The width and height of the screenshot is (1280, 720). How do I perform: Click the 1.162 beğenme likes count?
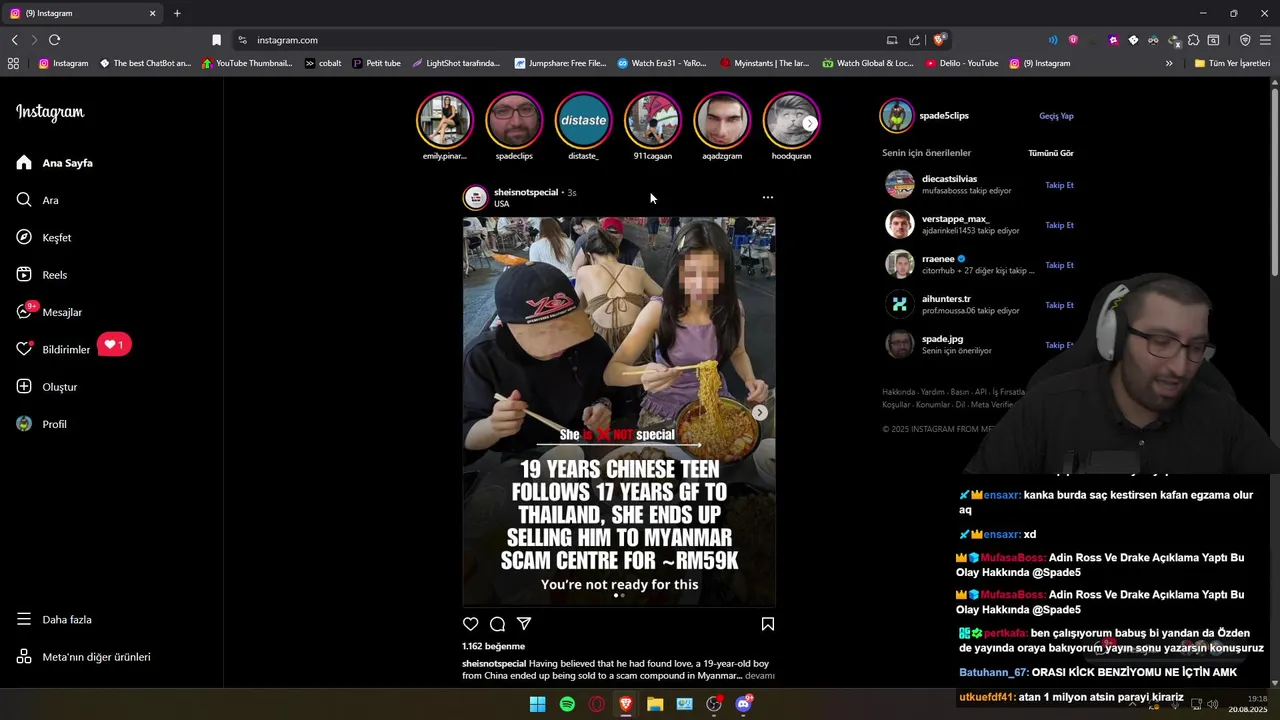pyautogui.click(x=493, y=647)
